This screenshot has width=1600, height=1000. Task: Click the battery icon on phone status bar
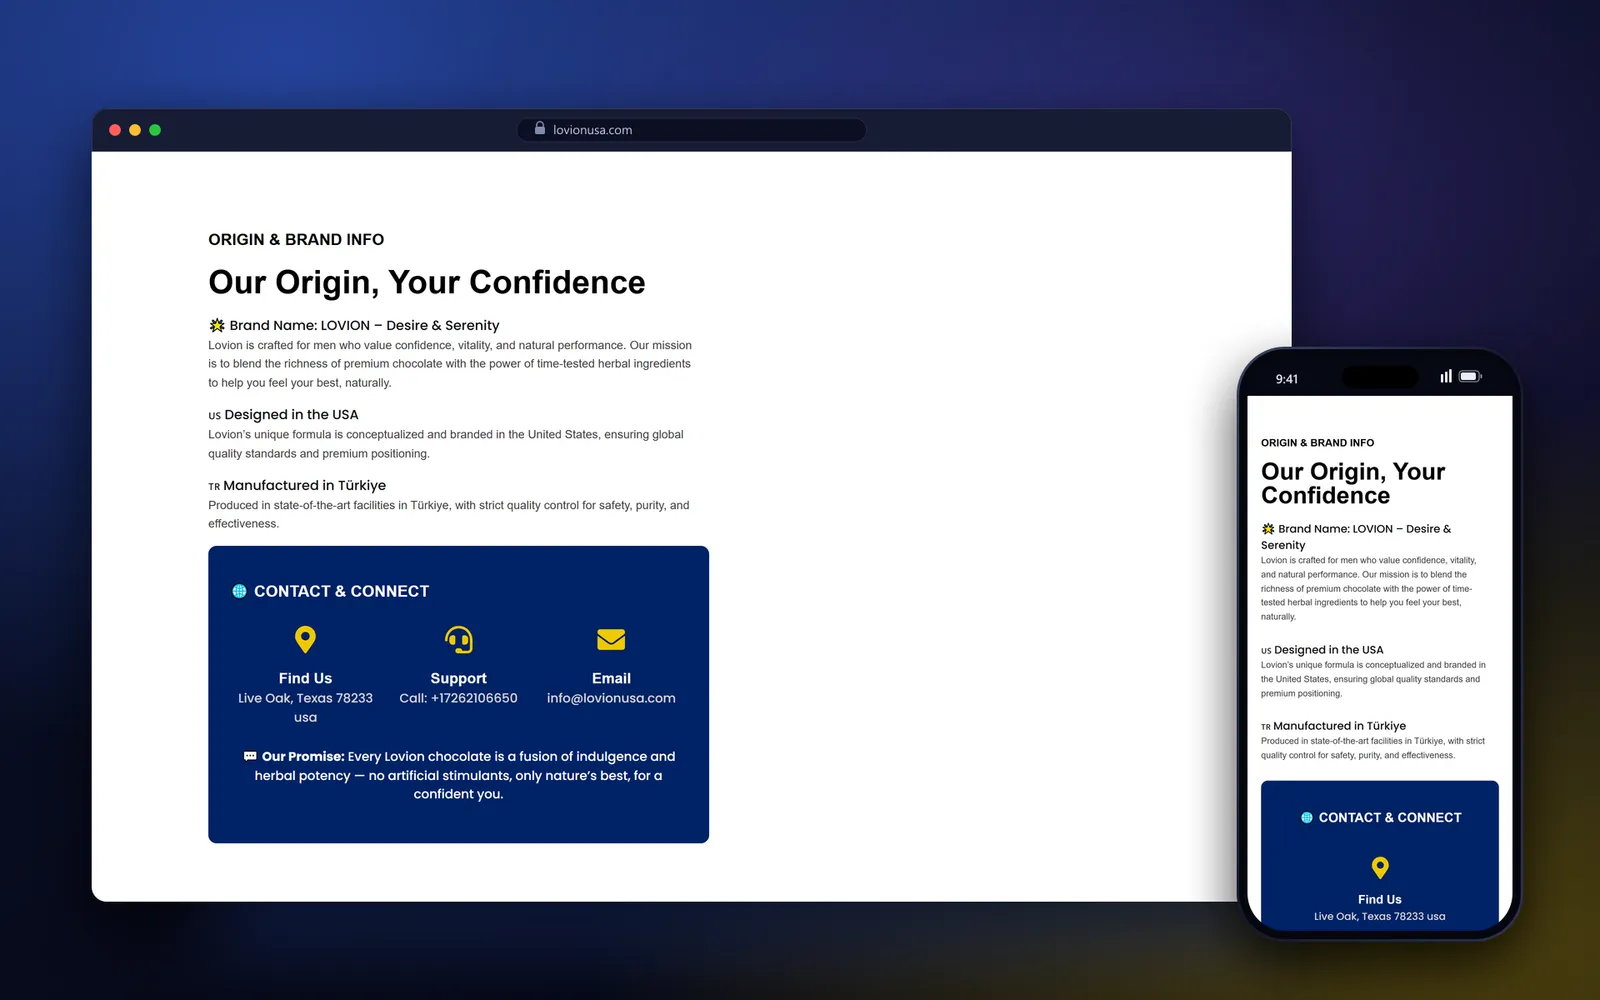1470,377
